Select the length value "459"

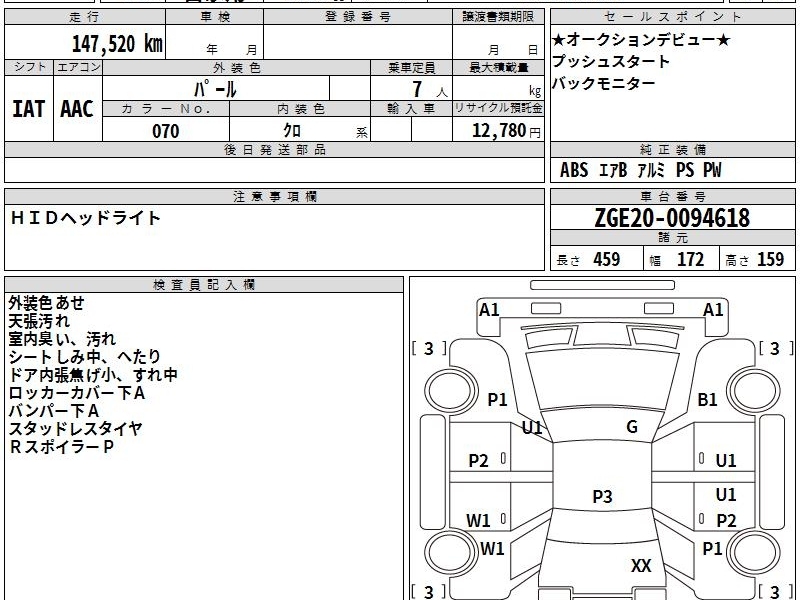point(607,259)
